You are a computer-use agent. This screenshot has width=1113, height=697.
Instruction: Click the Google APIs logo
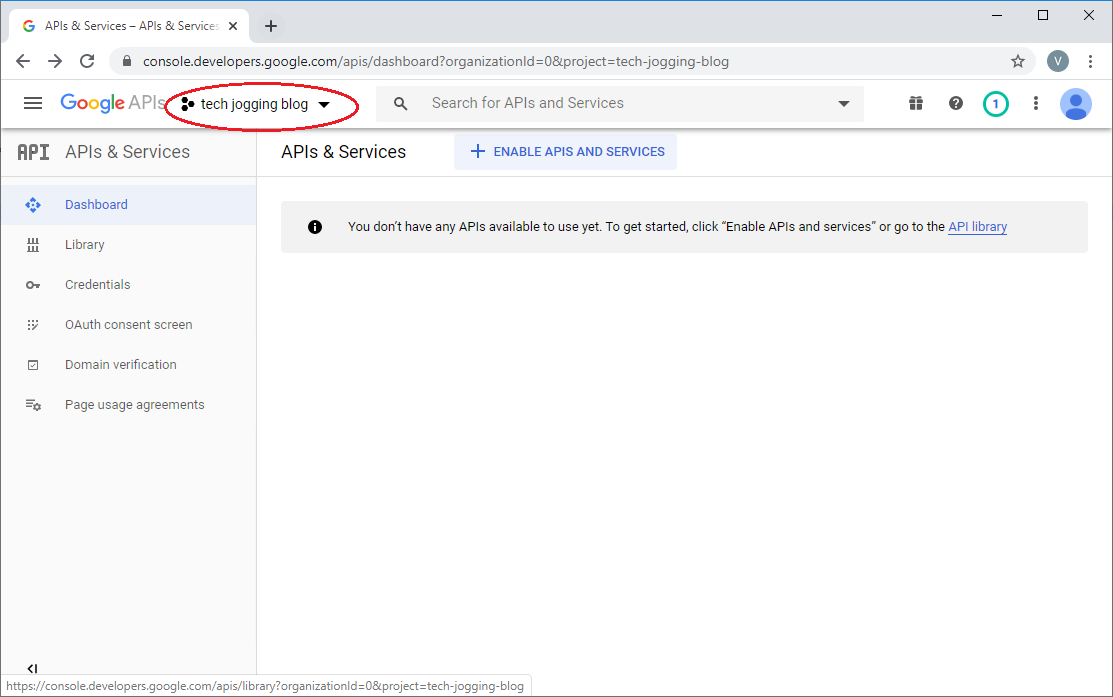pyautogui.click(x=112, y=104)
